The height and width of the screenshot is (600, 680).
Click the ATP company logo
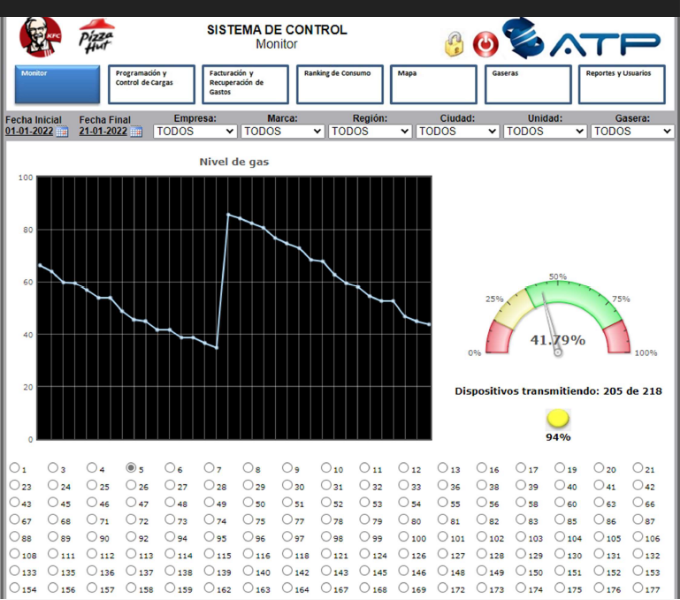coord(581,40)
